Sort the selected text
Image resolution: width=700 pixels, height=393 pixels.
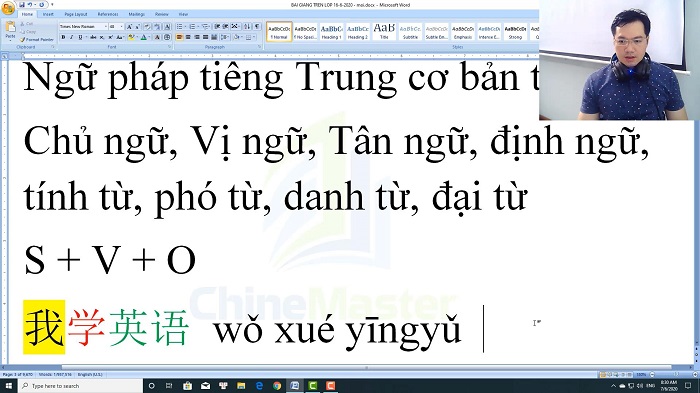coord(247,26)
